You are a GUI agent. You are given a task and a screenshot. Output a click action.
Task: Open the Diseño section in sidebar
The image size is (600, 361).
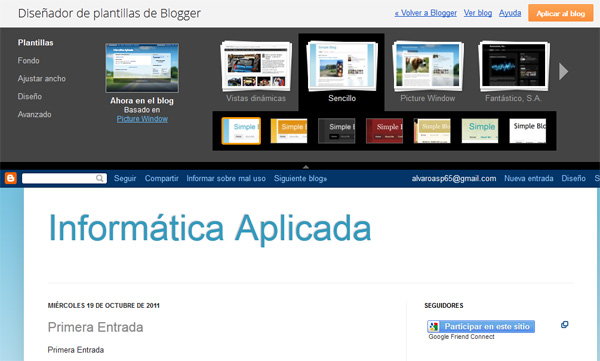[30, 96]
